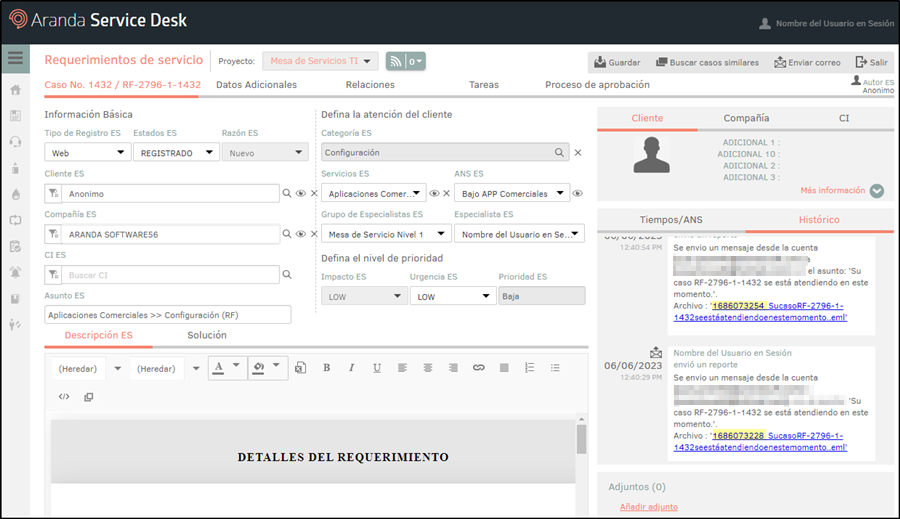Switch to Tareas tab
Screen dimensions: 900x519
tap(484, 84)
